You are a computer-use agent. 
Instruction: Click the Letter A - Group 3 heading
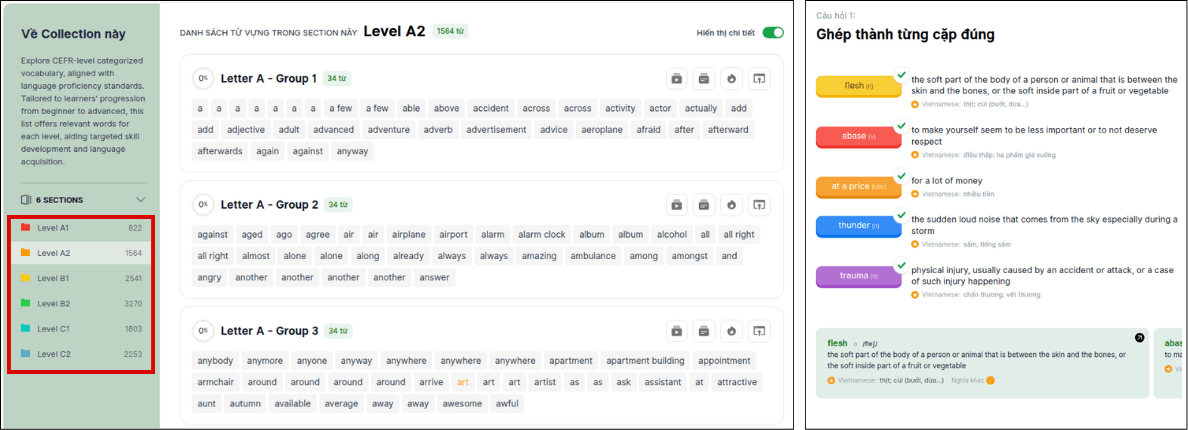(x=269, y=331)
